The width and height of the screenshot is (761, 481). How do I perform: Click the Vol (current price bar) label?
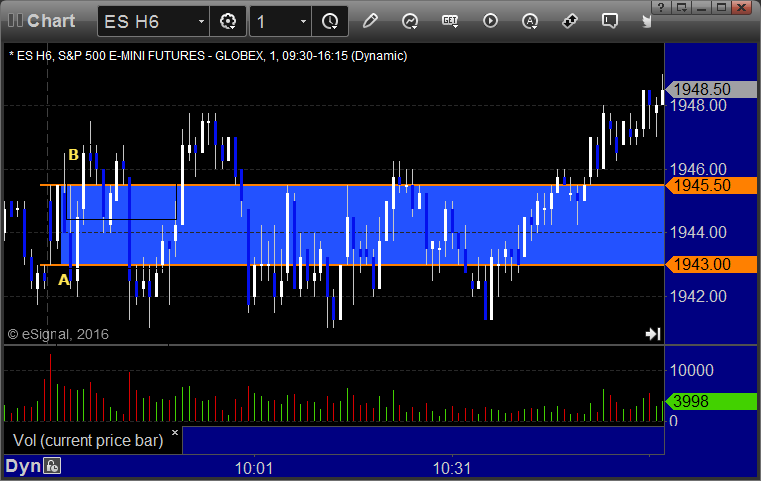pyautogui.click(x=88, y=440)
